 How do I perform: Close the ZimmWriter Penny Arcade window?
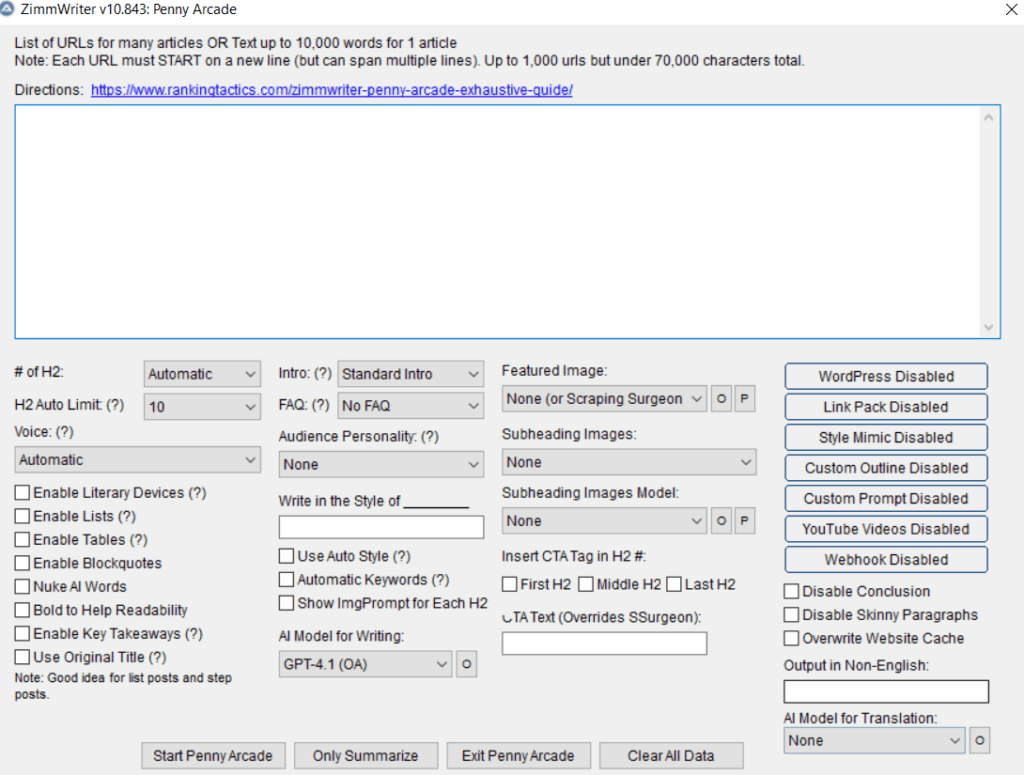[1010, 11]
